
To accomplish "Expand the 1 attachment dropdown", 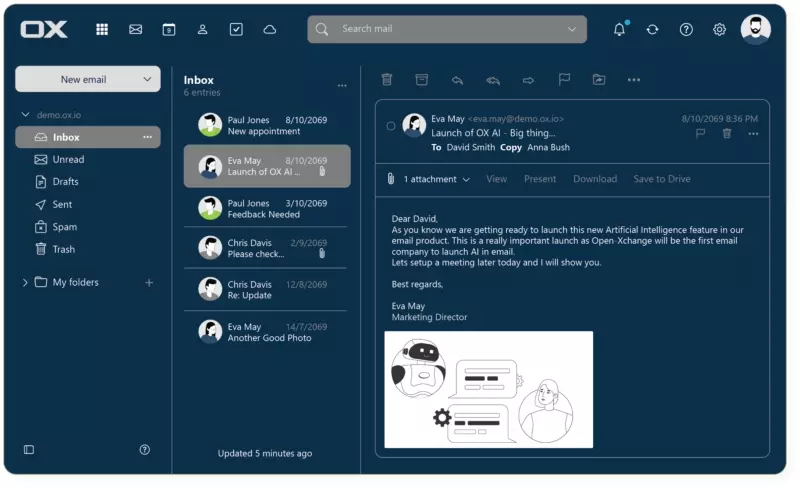I will pyautogui.click(x=436, y=179).
